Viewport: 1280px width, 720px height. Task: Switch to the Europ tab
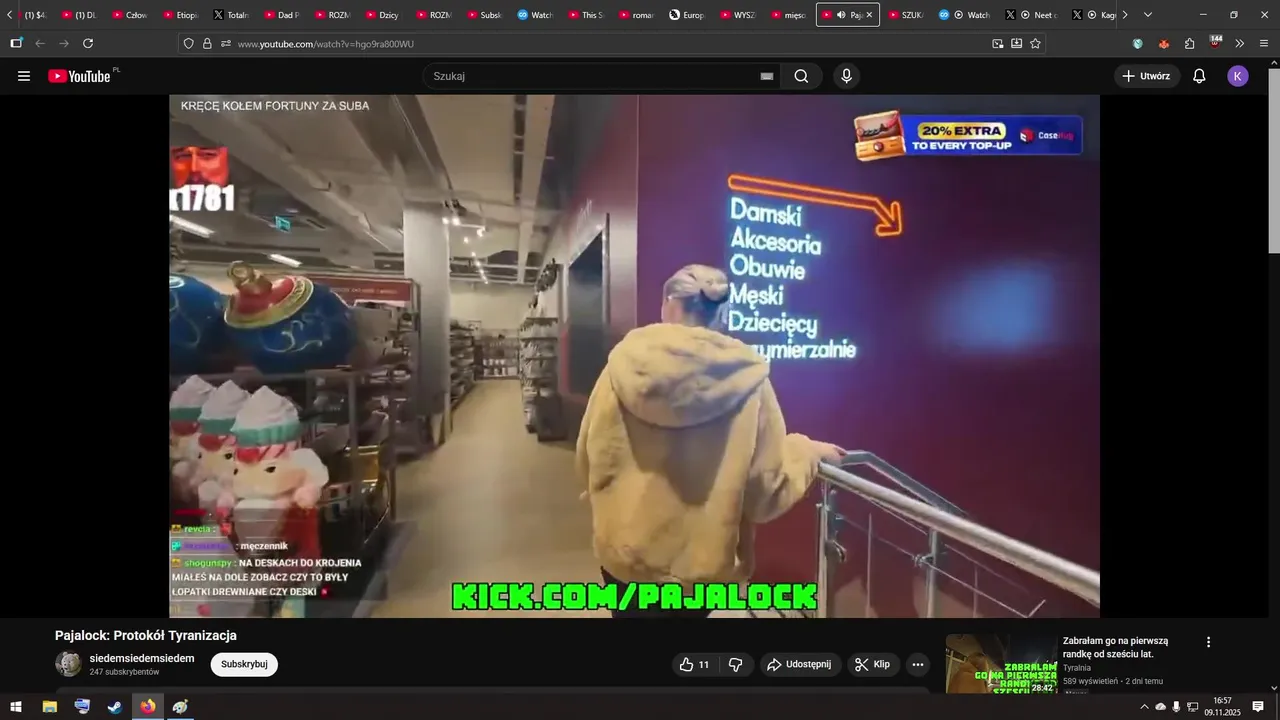tap(687, 15)
